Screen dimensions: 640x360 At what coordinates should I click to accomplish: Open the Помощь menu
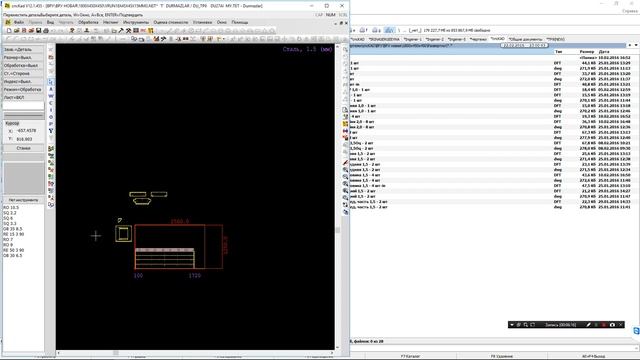[240, 22]
